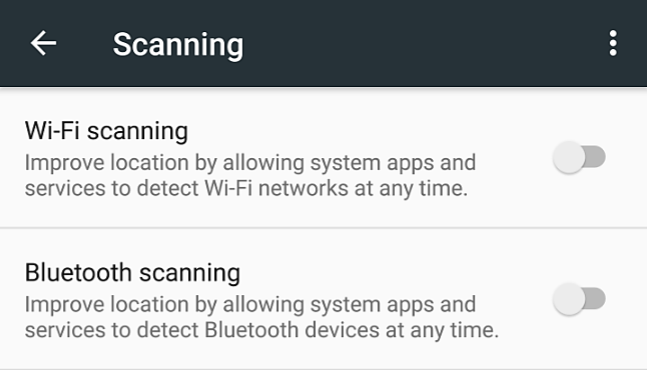Go back using the arrow icon
This screenshot has height=370, width=647.
coord(43,43)
